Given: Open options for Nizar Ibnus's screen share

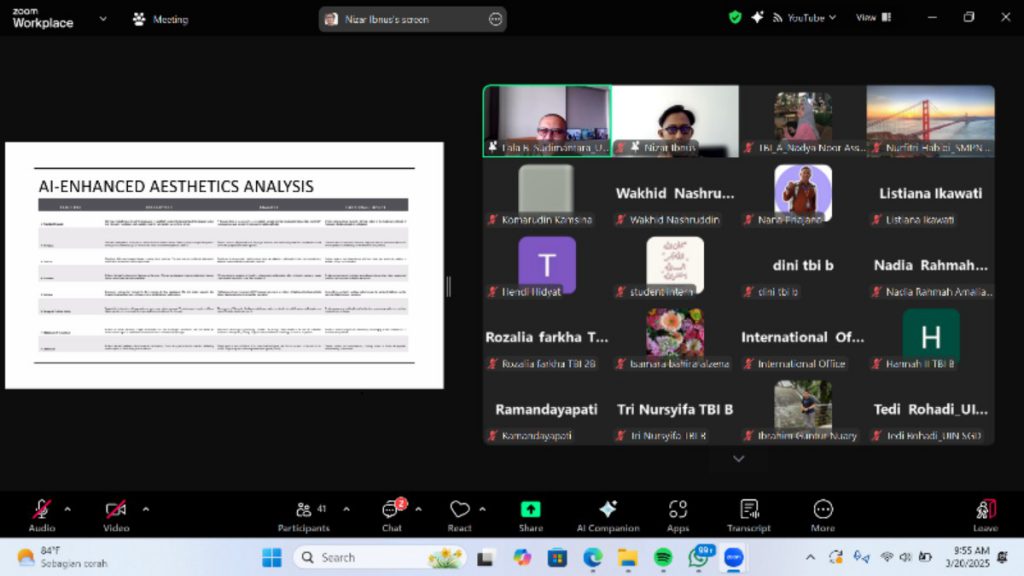Looking at the screenshot, I should click(496, 20).
